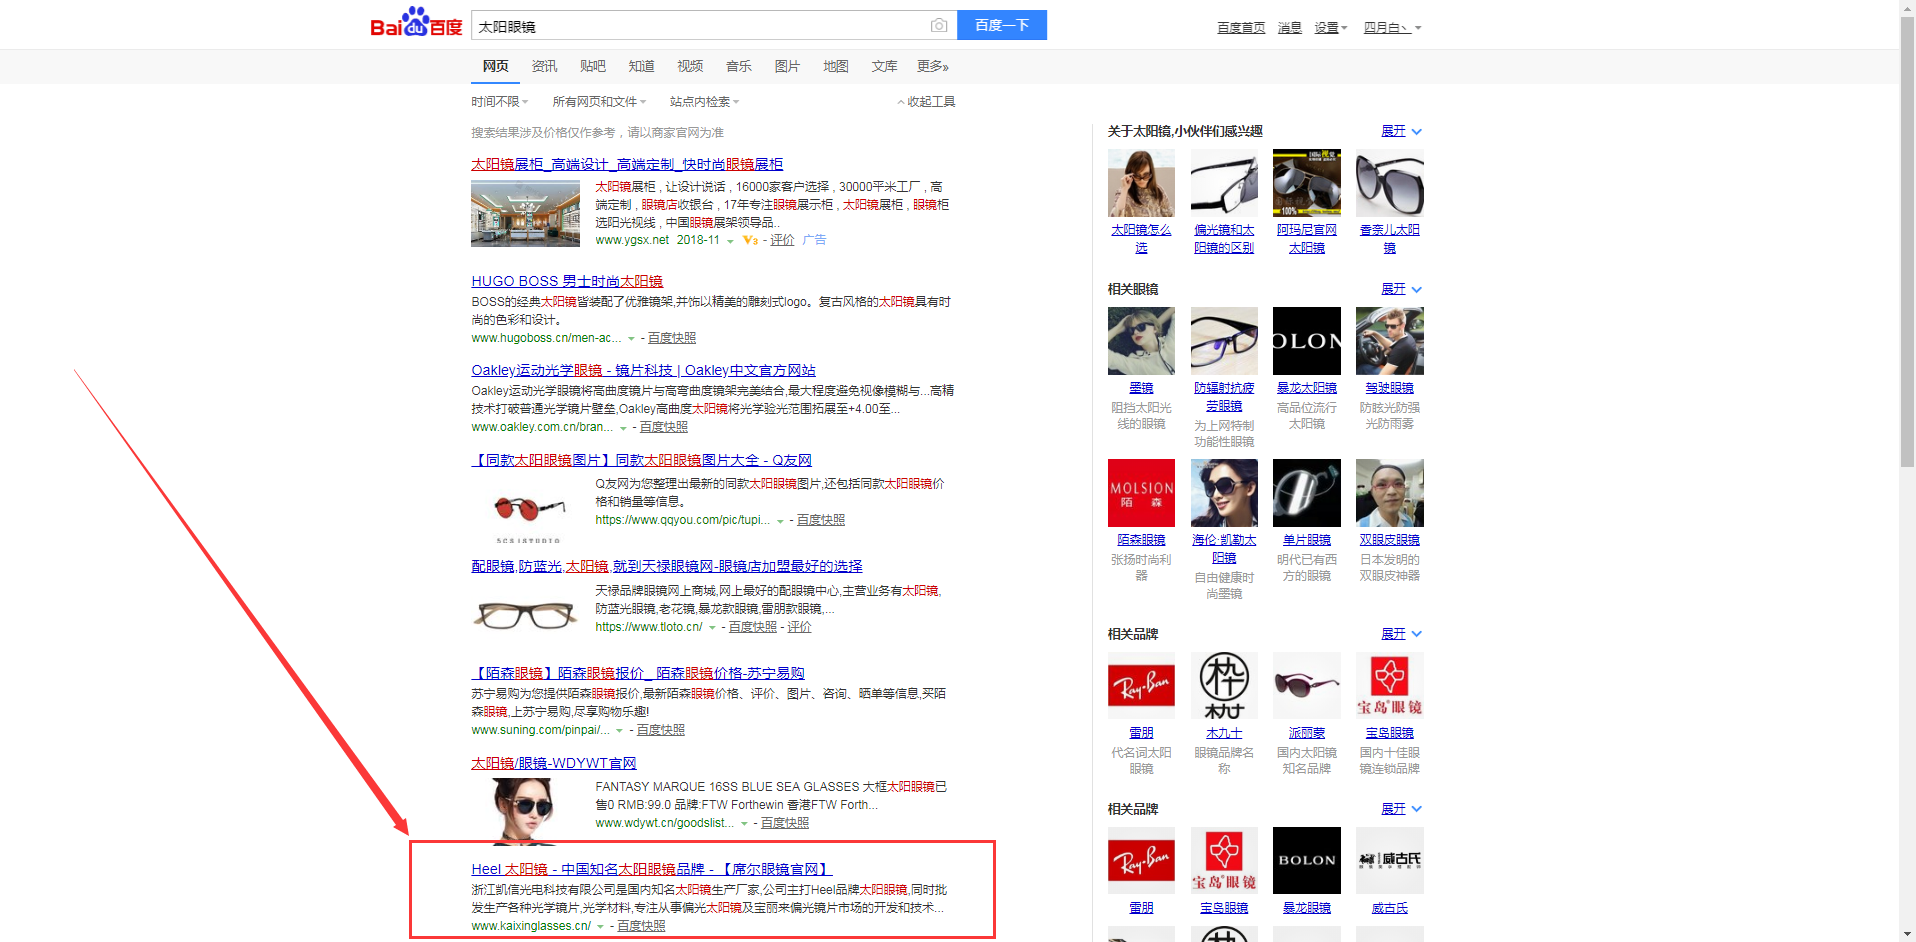This screenshot has width=1916, height=942.
Task: Open the 威古氏 brand logo
Action: point(1389,860)
